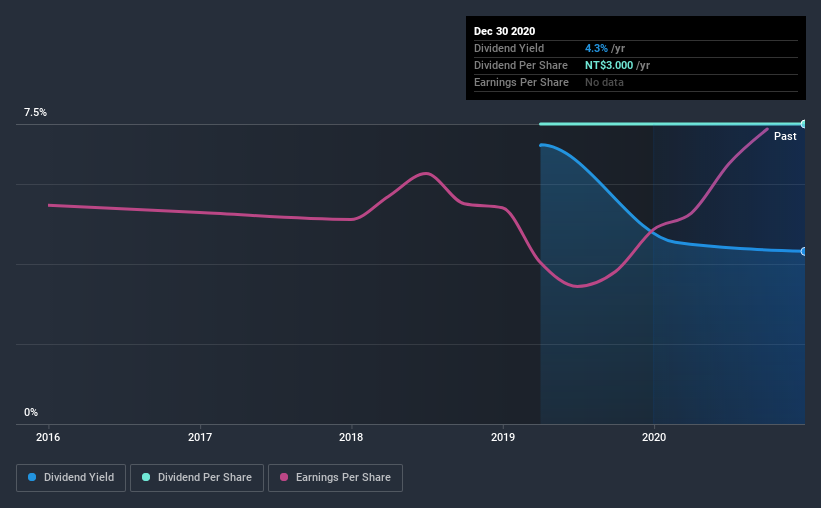
Task: Click the Dec 30 2020 tooltip date header
Action: (504, 31)
